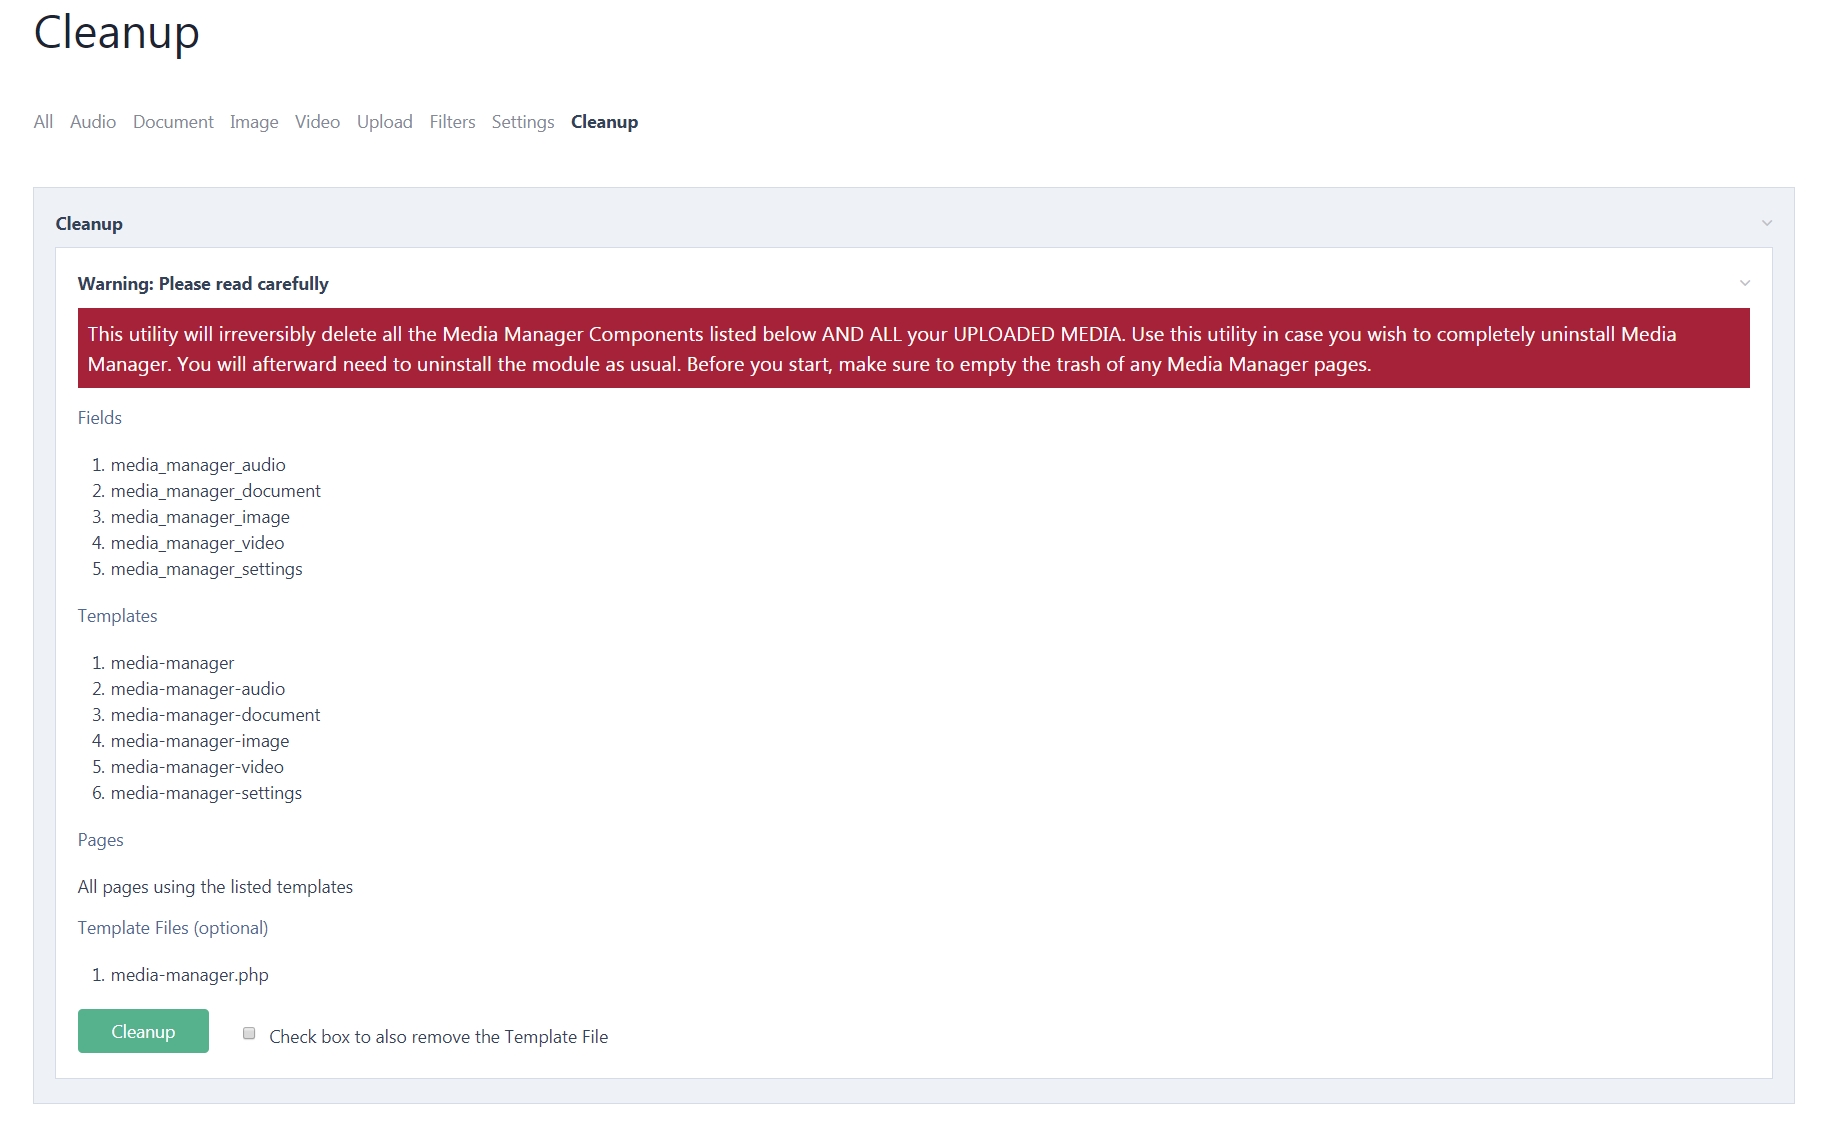Switch to the Filters tab
This screenshot has height=1140, width=1836.
click(x=452, y=122)
